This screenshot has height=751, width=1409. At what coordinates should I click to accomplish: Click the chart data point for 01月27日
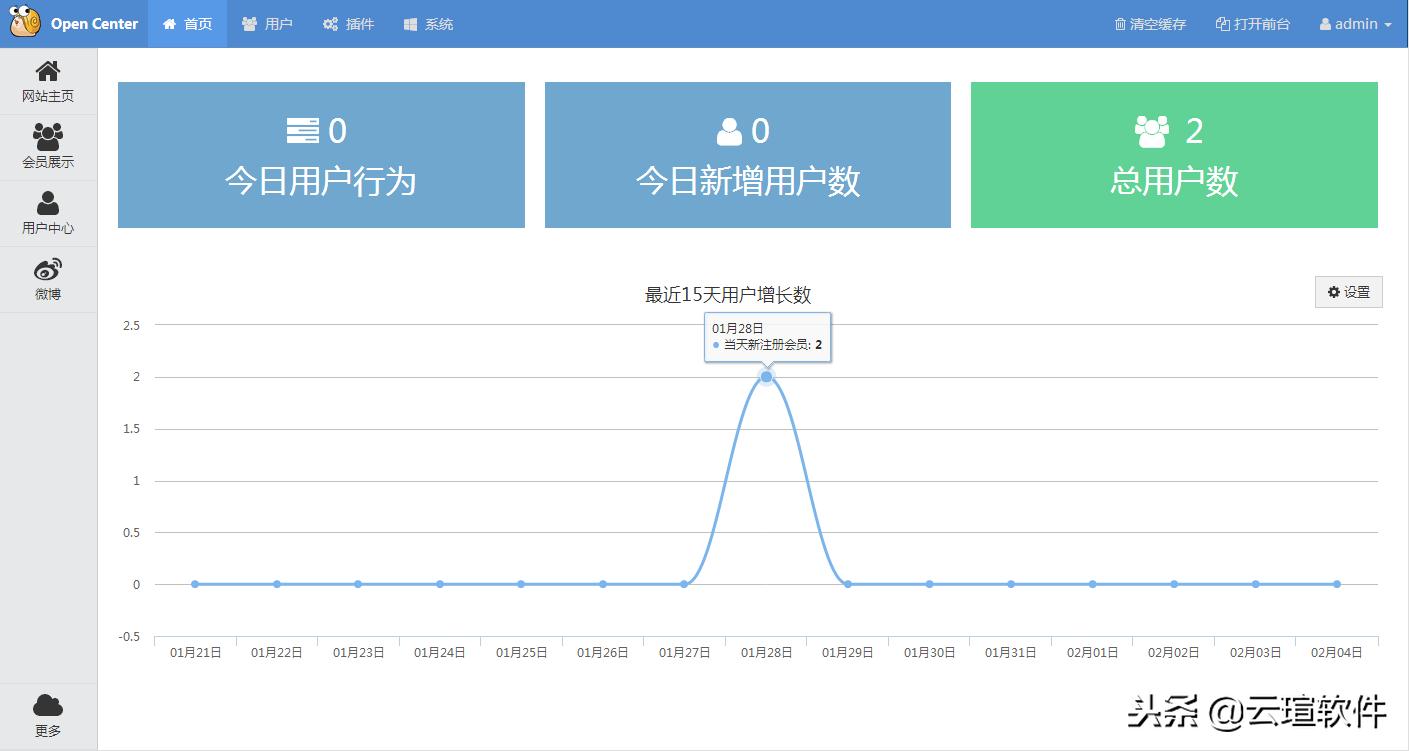(x=684, y=584)
